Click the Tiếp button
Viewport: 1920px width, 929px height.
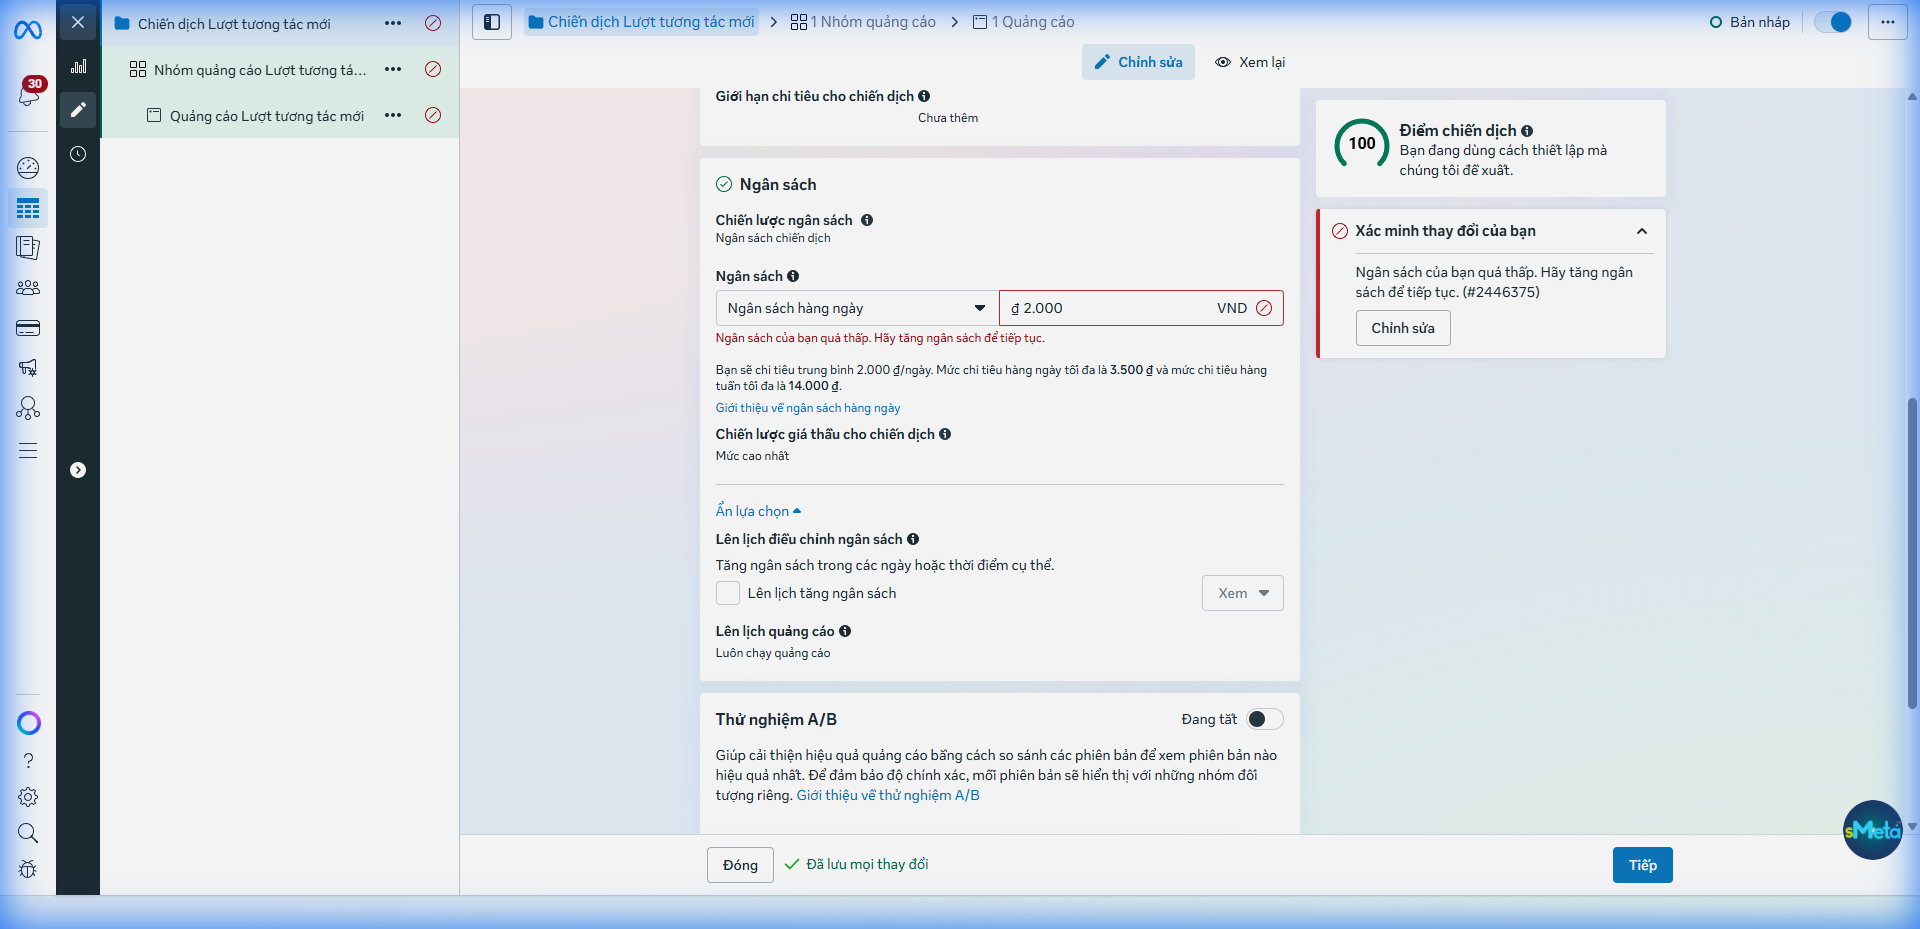(x=1642, y=865)
